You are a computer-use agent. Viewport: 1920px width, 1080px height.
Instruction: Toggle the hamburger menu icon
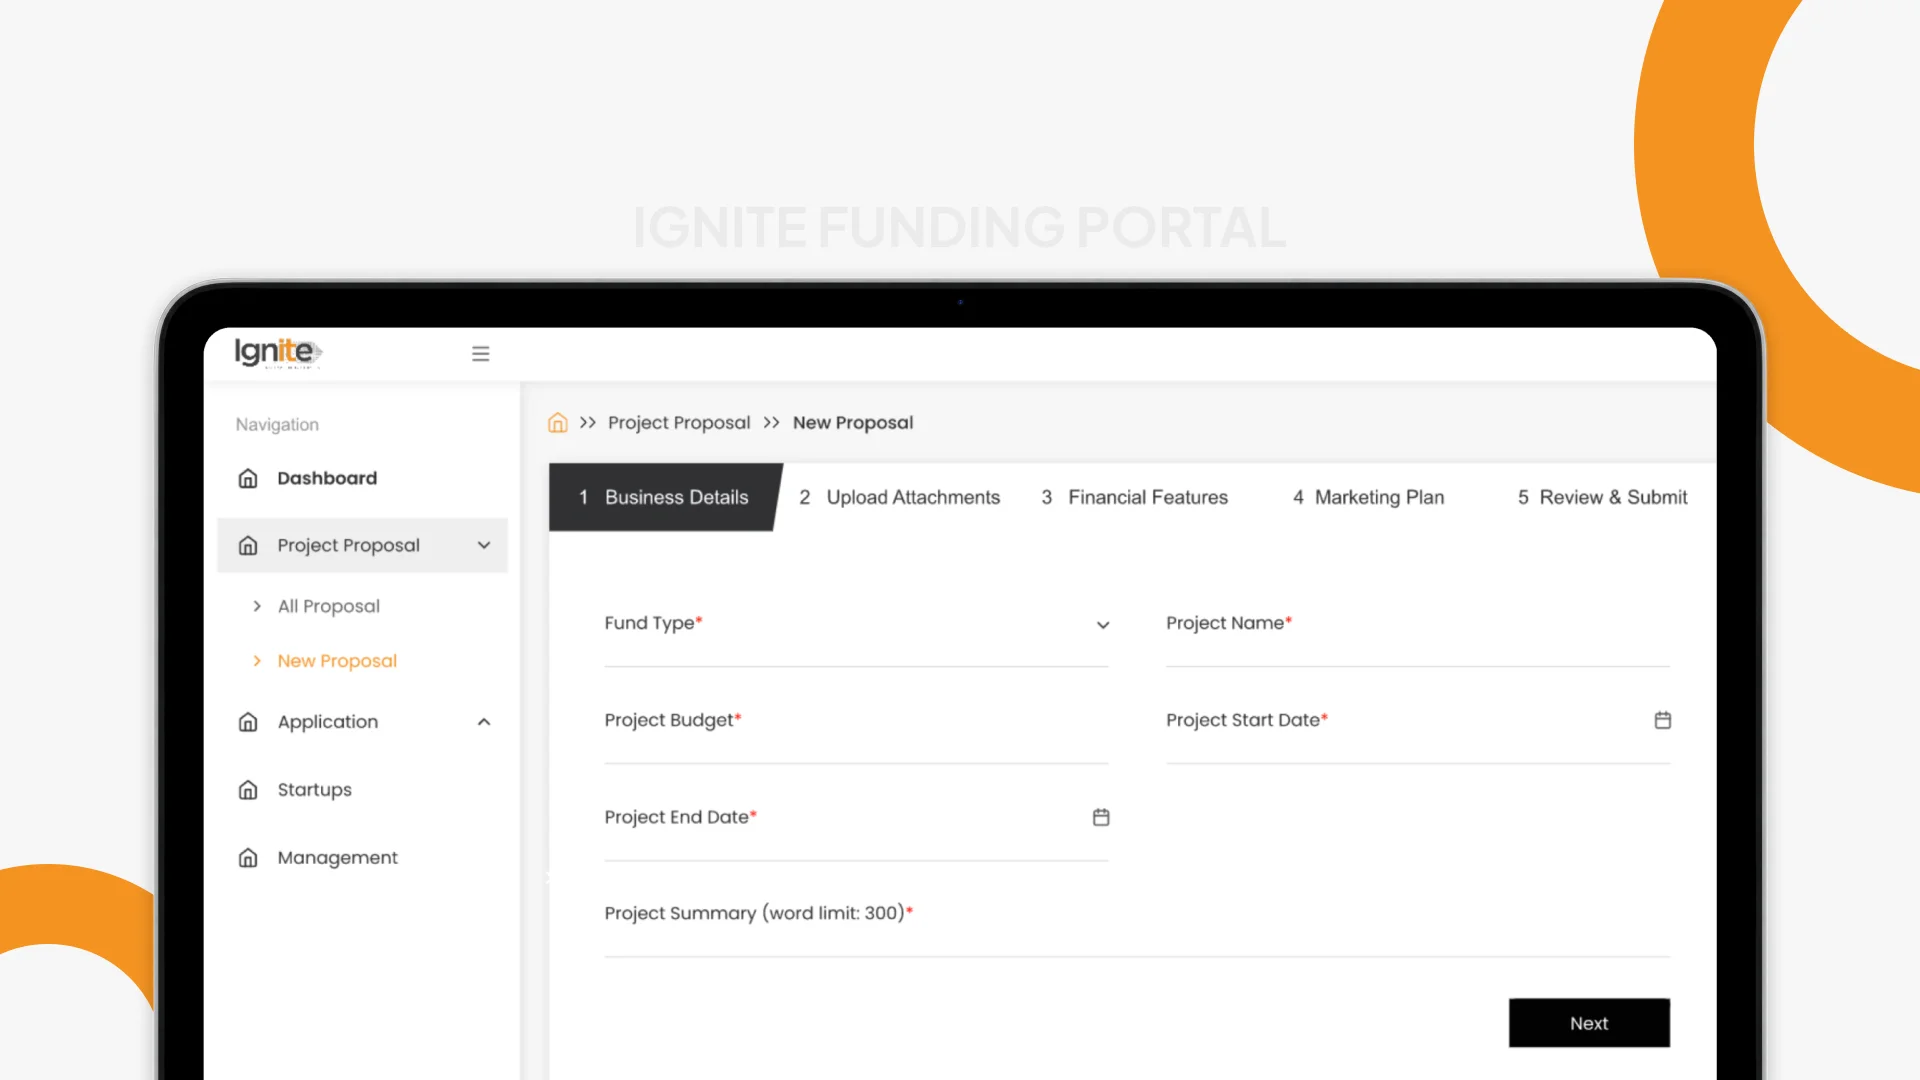pos(481,354)
